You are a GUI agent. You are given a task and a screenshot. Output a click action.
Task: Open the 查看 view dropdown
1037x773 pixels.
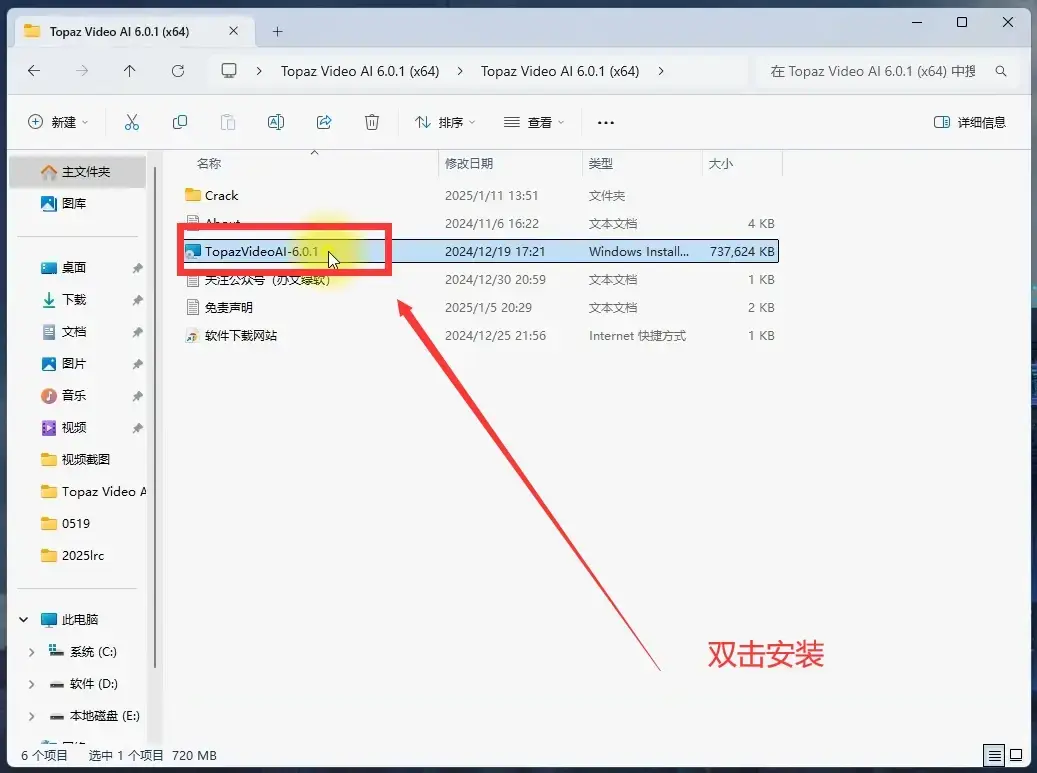(x=534, y=122)
